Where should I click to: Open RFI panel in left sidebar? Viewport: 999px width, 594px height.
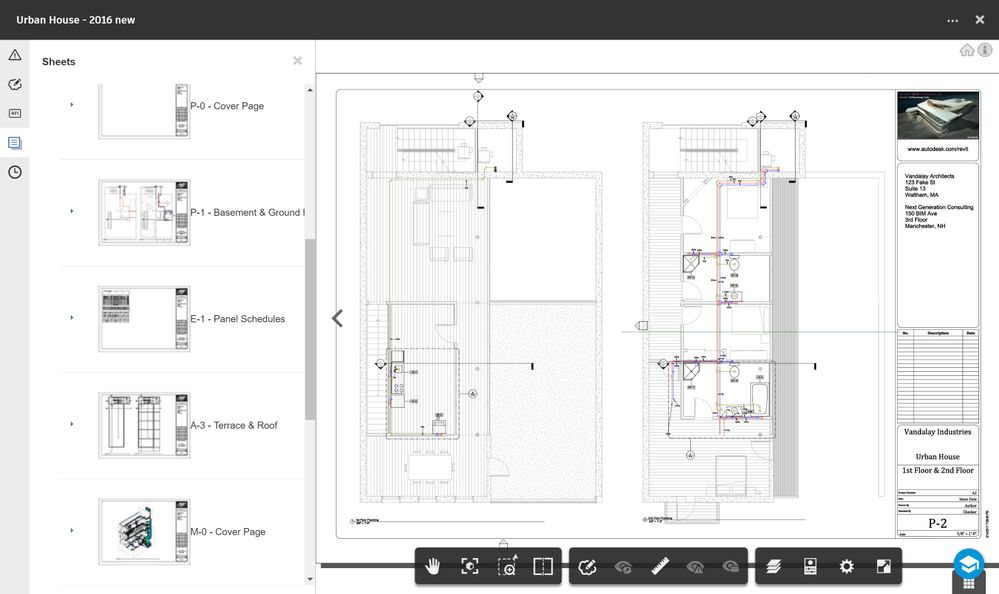pyautogui.click(x=15, y=113)
